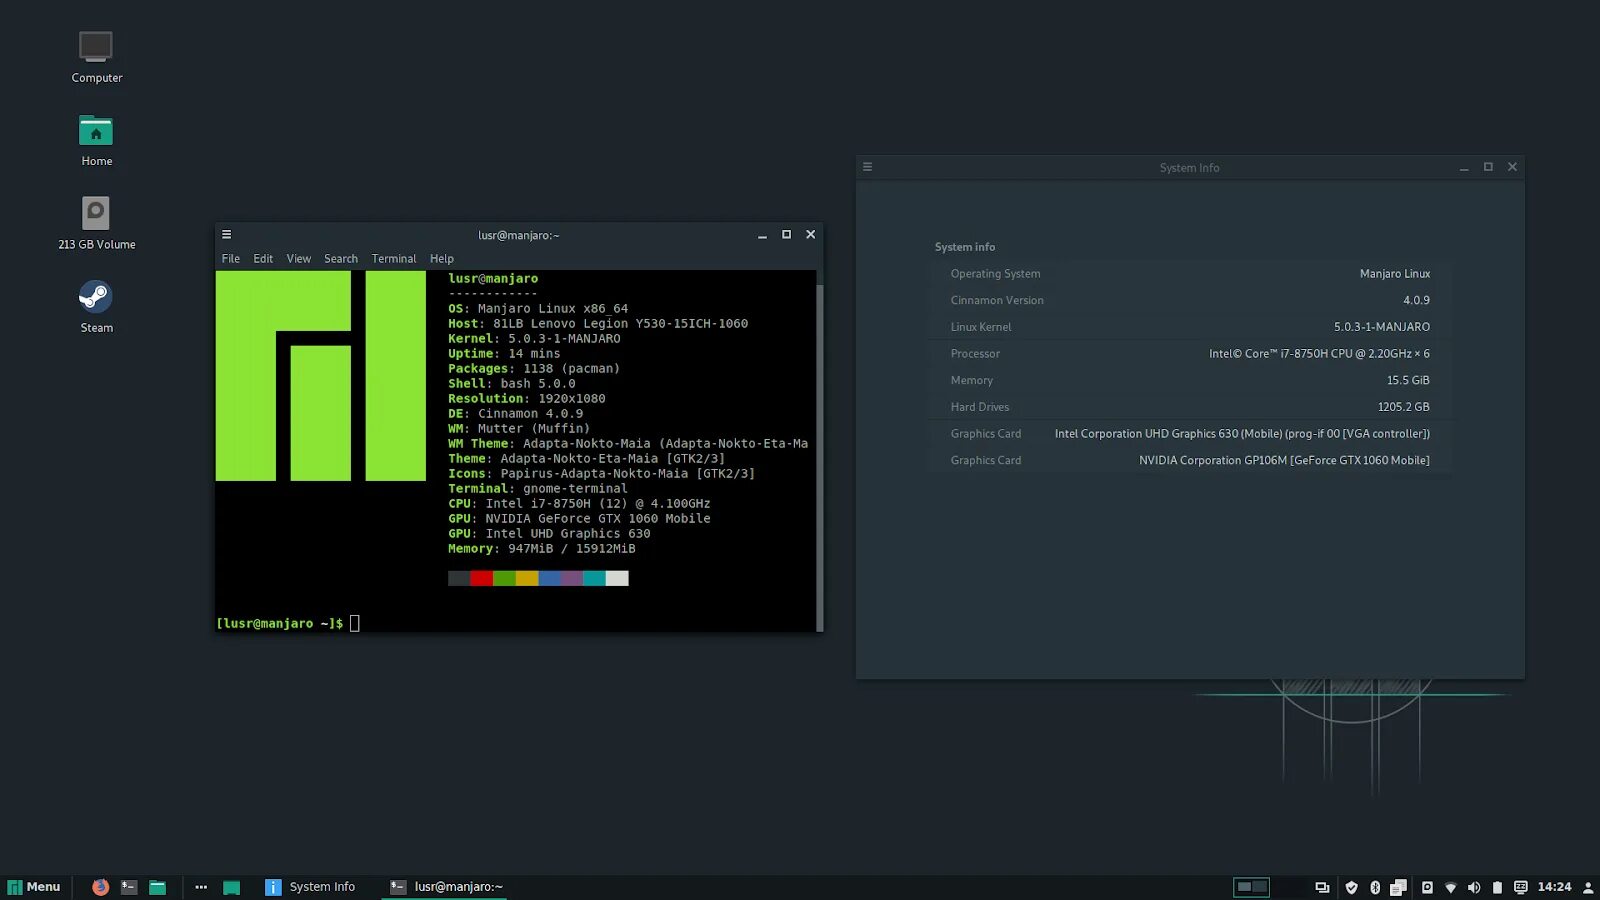This screenshot has width=1600, height=900.
Task: Open the workspace switcher in the panel
Action: tap(1251, 887)
